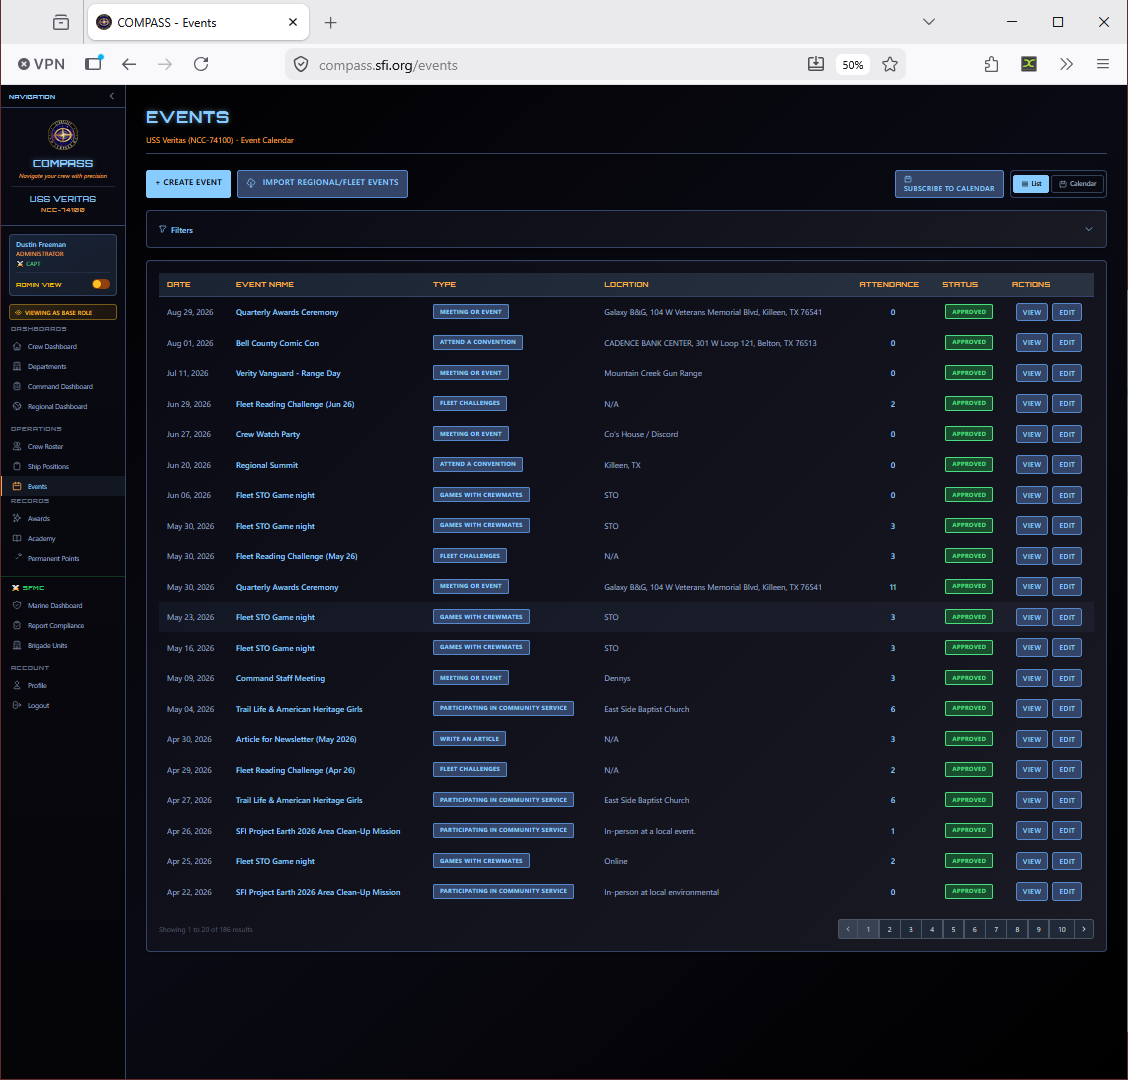Open the browser extensions puzzle icon
Screen dimensions: 1128x1080
tap(991, 64)
